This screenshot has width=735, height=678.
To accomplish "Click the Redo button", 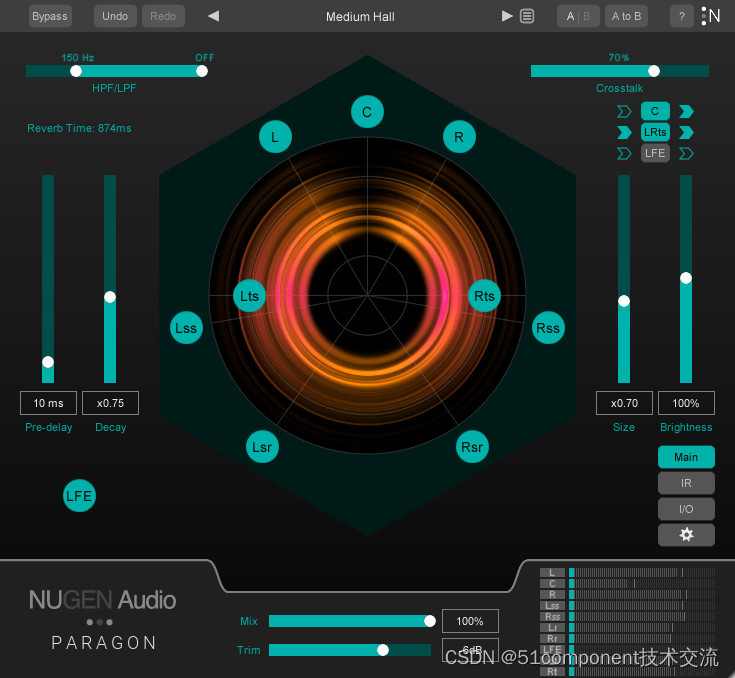I will click(163, 16).
